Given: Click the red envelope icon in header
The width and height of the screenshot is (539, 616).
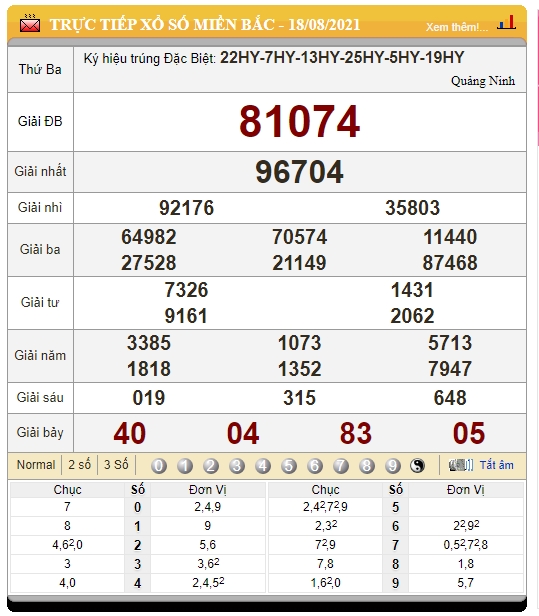Looking at the screenshot, I should (30, 24).
